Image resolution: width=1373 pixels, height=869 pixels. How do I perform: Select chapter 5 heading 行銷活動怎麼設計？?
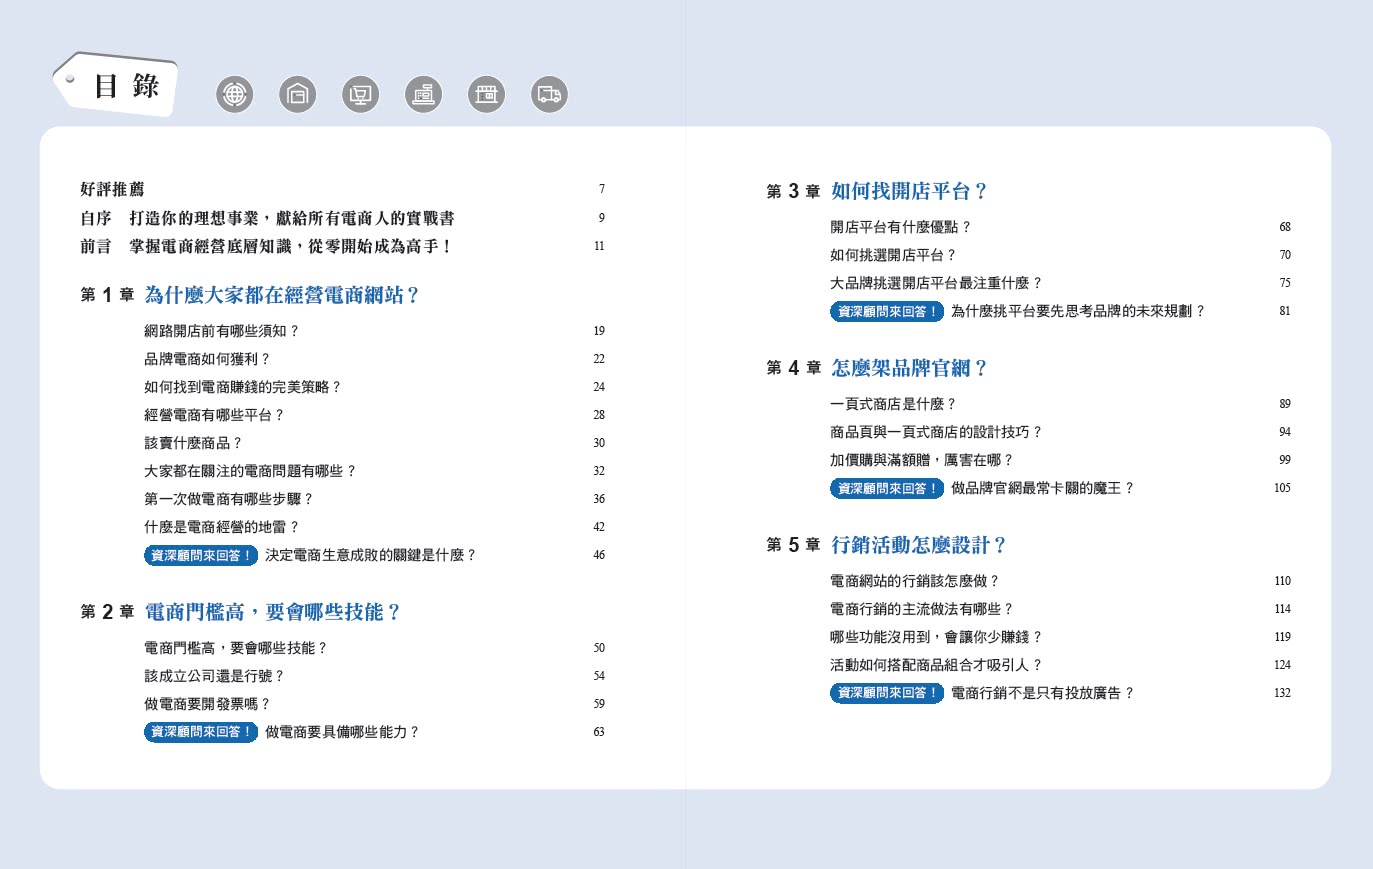919,545
